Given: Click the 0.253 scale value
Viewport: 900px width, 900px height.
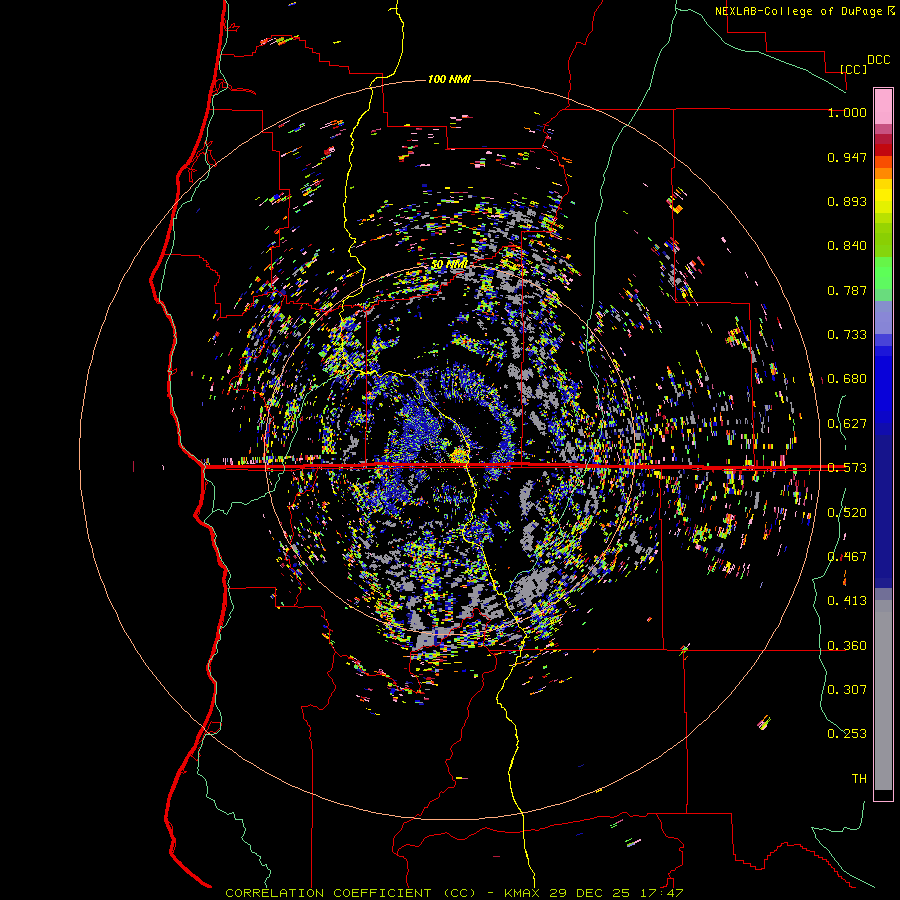Looking at the screenshot, I should [x=847, y=734].
